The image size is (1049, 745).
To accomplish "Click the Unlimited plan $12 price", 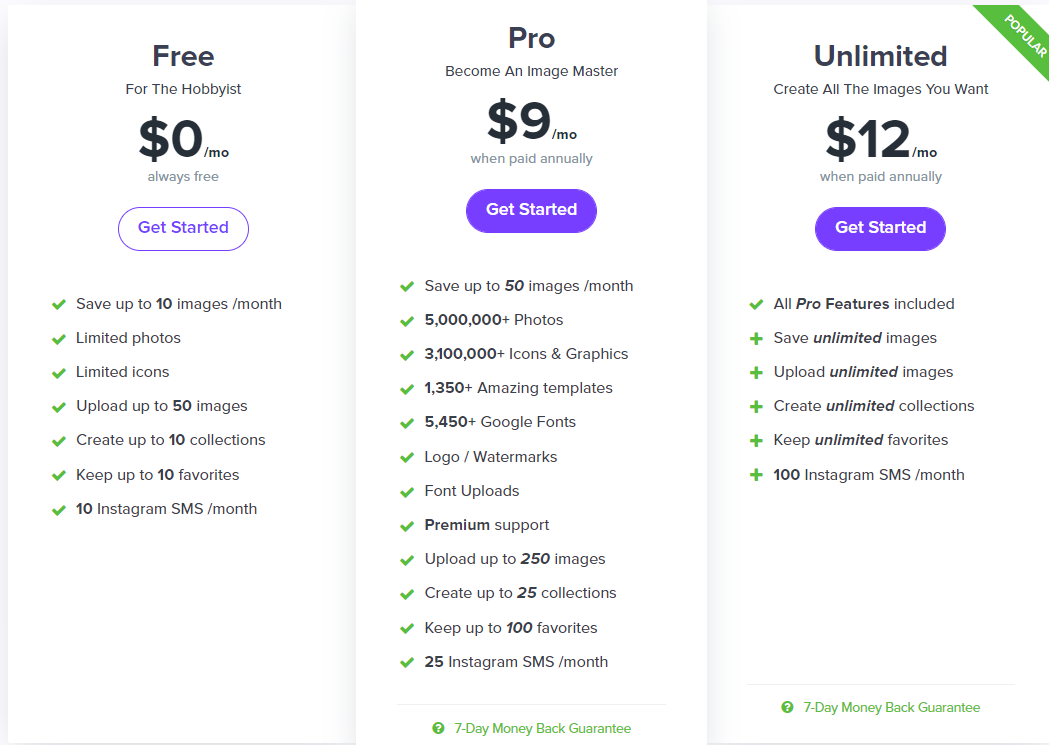I will click(x=868, y=140).
